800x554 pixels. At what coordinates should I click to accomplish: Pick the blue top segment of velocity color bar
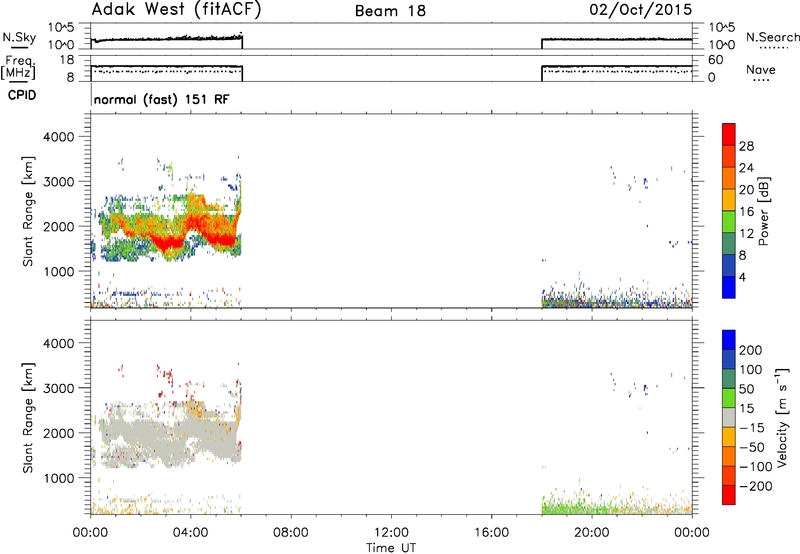coord(729,340)
